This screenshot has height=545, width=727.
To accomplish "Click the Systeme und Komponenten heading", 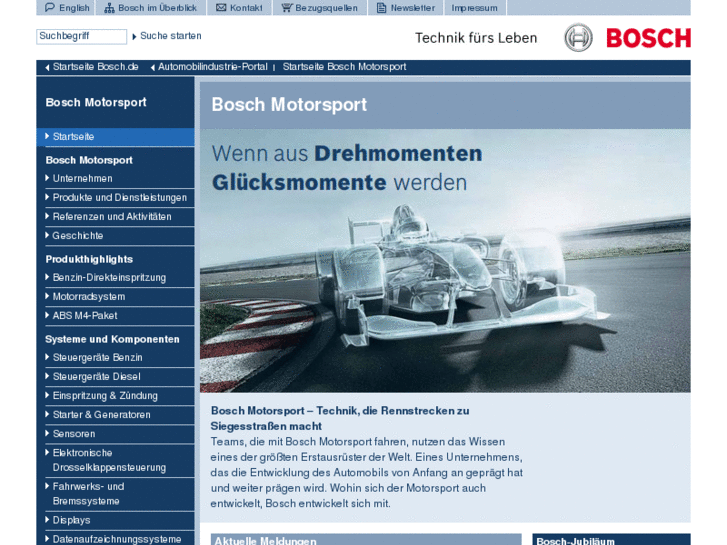I will (x=112, y=340).
